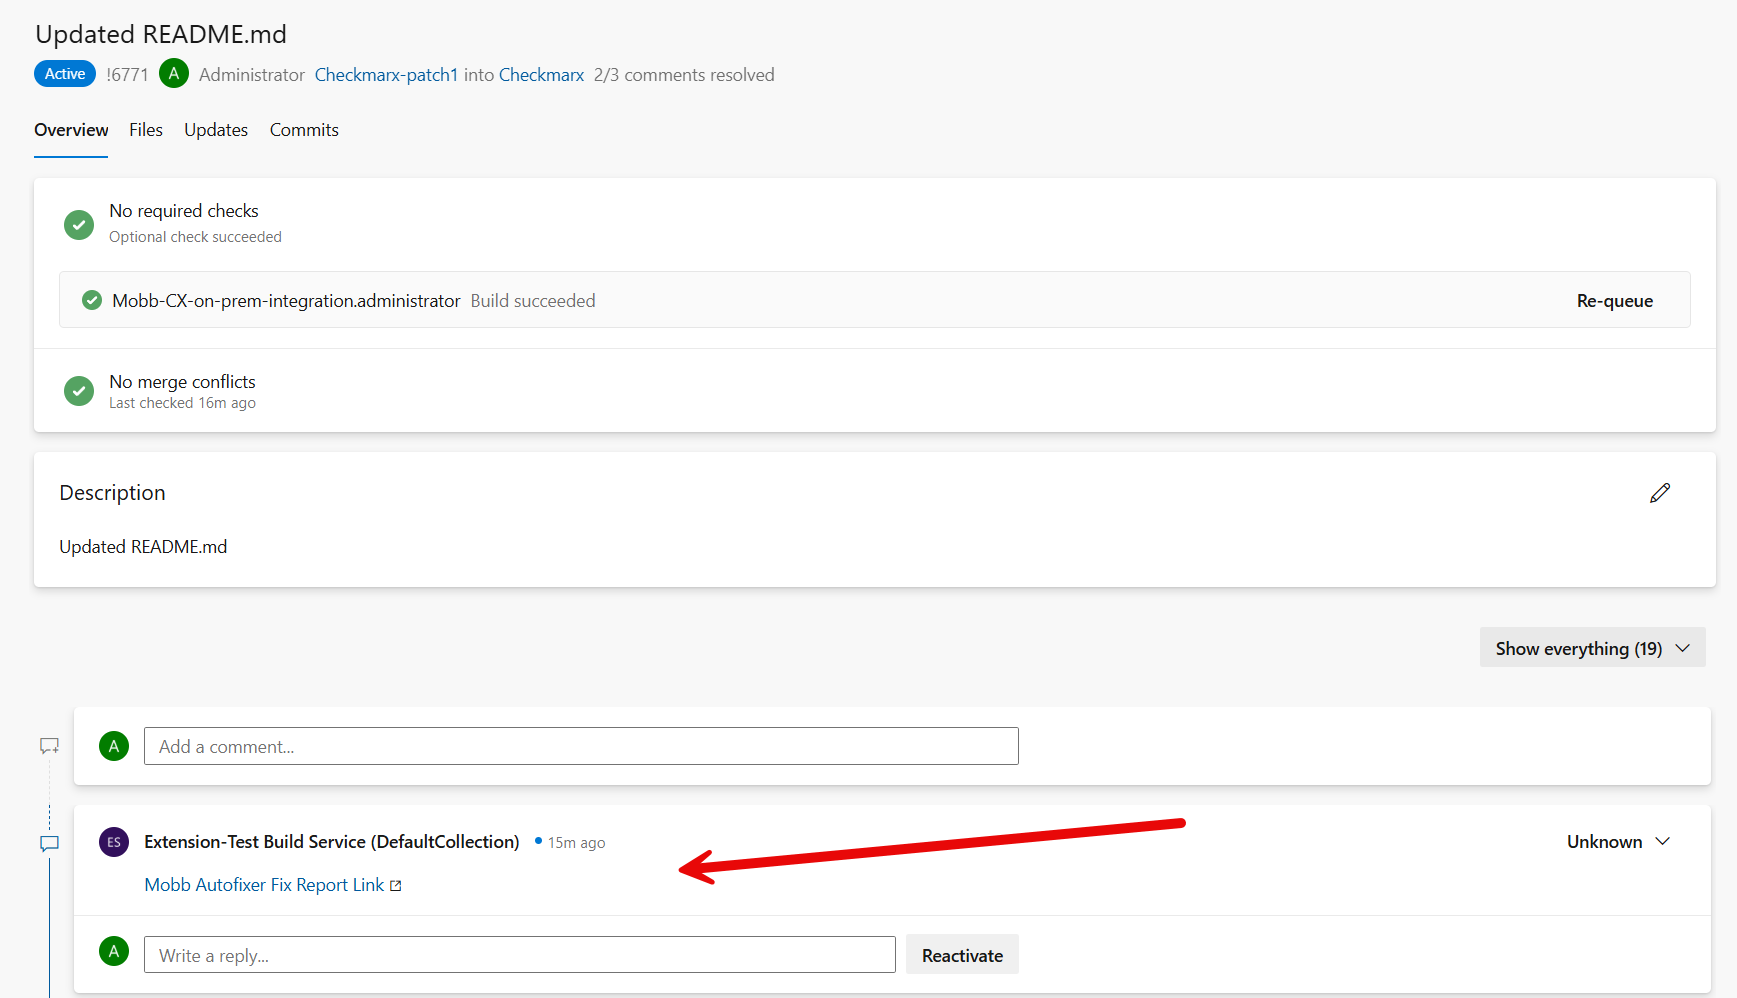
Task: Expand the Show everything (19) filter dropdown
Action: [x=1592, y=648]
